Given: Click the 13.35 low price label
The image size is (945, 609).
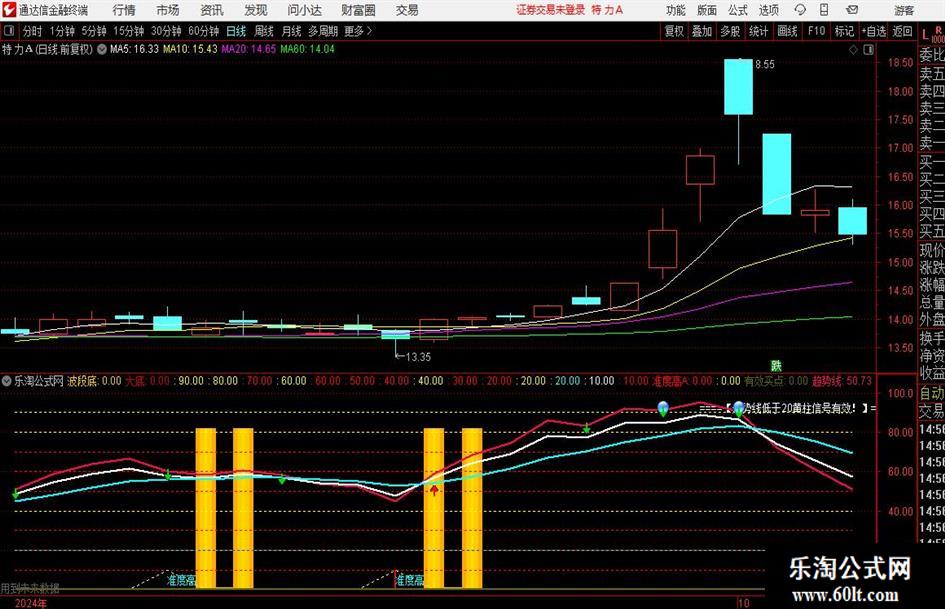Looking at the screenshot, I should (418, 357).
